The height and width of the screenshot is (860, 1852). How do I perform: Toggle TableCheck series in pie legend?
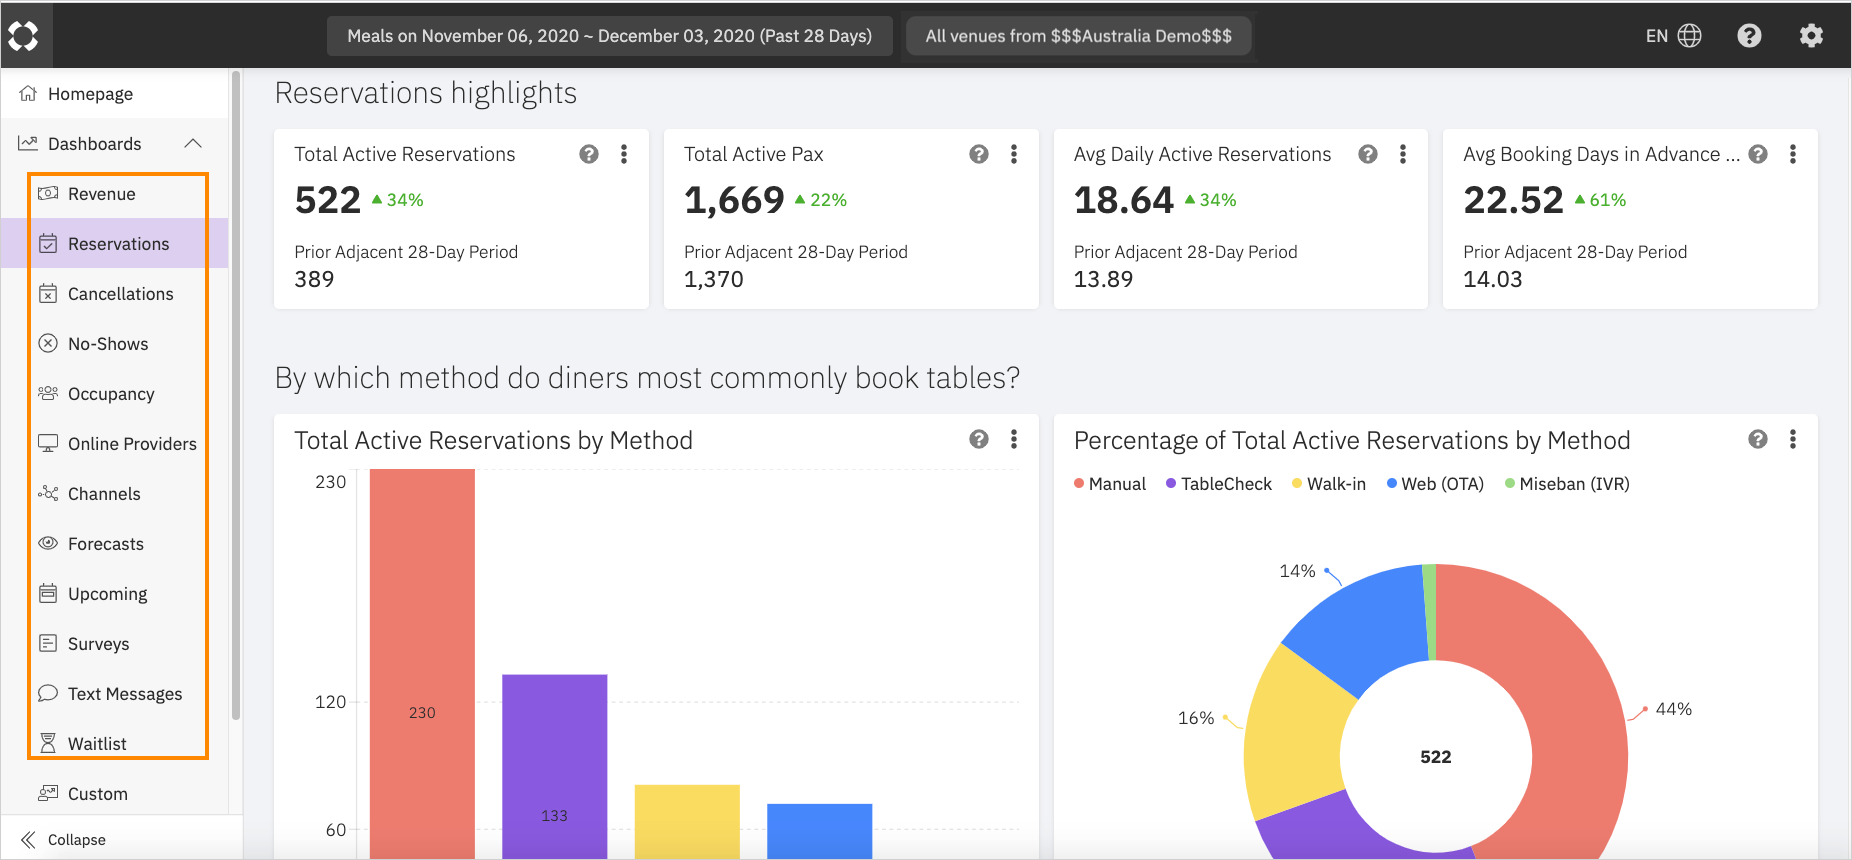[x=1219, y=484]
